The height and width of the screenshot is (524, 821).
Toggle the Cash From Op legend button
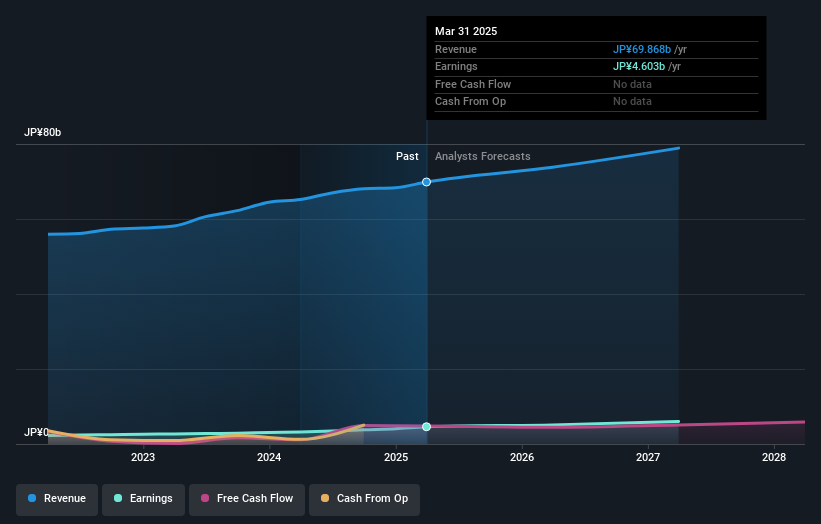point(364,499)
